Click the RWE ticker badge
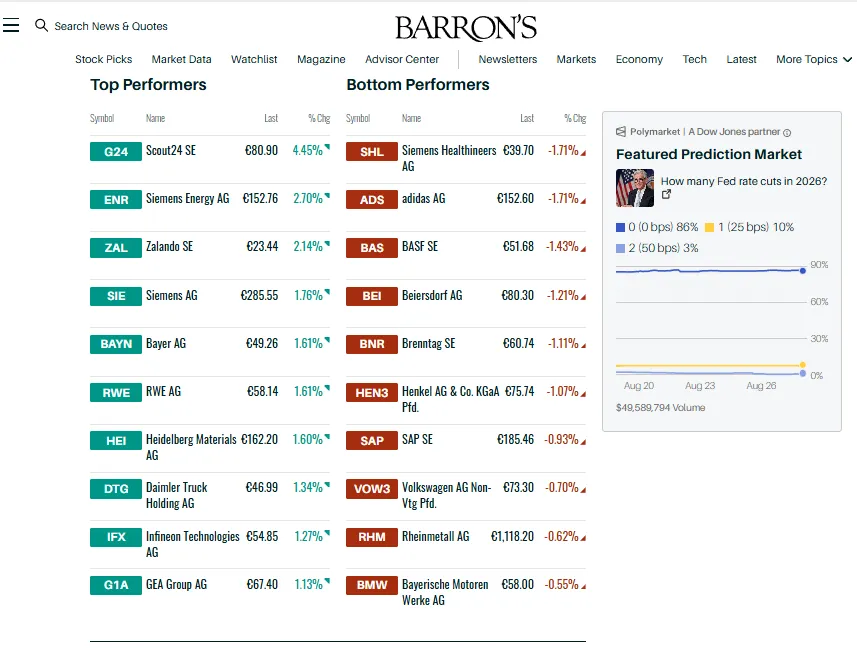Viewport: 857px width, 648px height. (116, 392)
